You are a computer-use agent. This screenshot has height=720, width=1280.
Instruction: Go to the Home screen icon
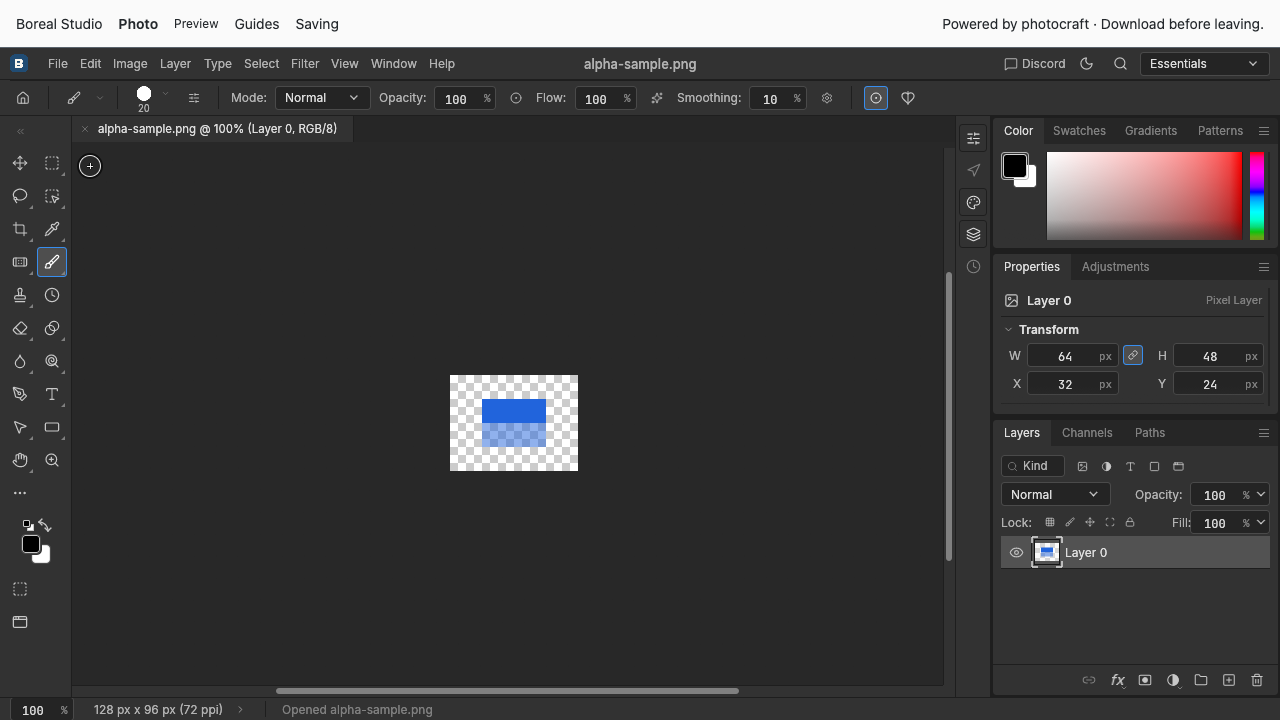coord(23,98)
